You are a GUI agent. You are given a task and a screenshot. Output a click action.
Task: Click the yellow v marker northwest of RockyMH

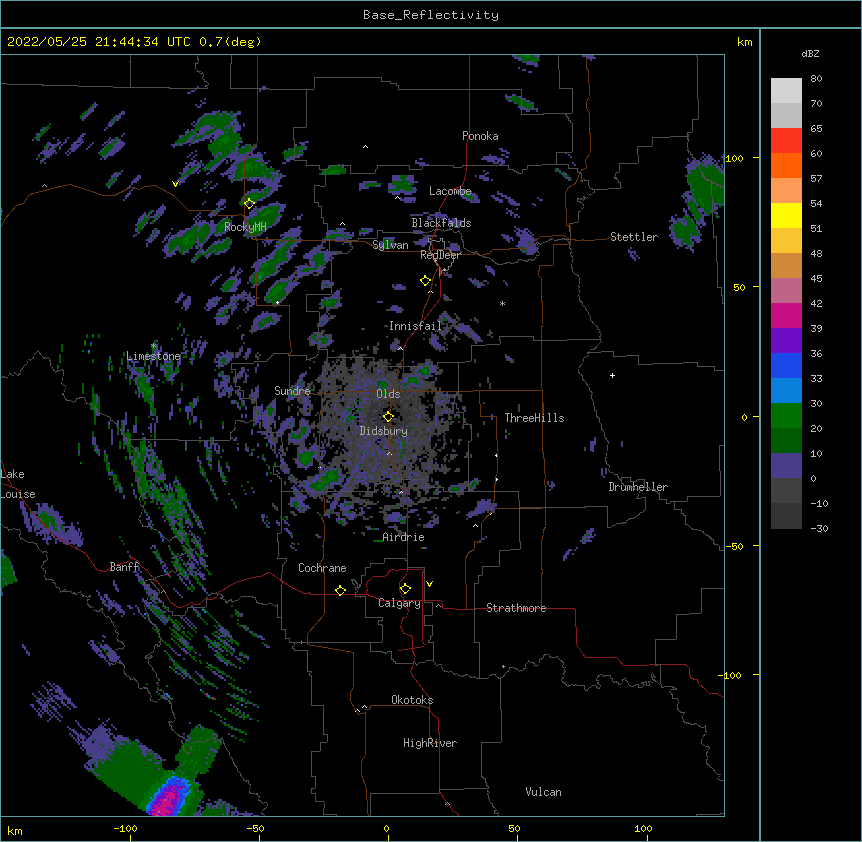tap(175, 184)
